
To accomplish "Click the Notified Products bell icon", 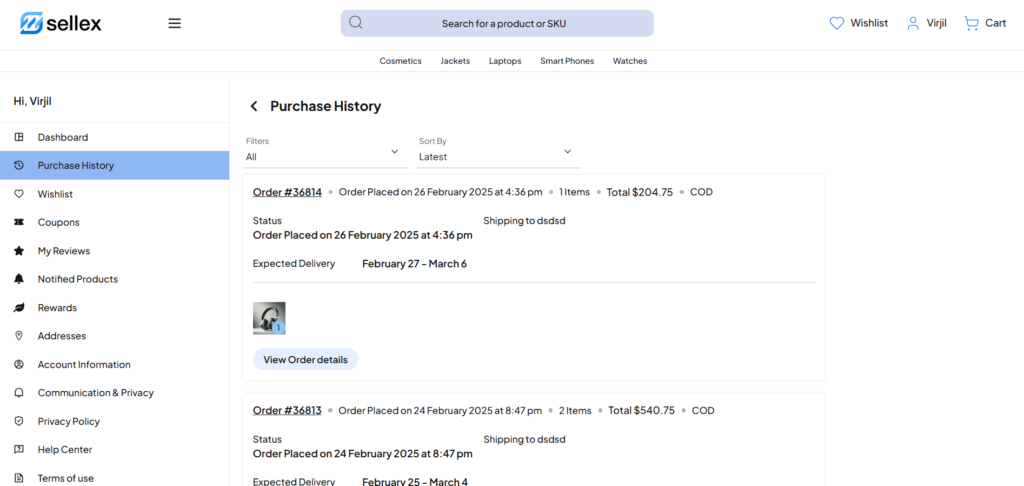I will pyautogui.click(x=19, y=279).
